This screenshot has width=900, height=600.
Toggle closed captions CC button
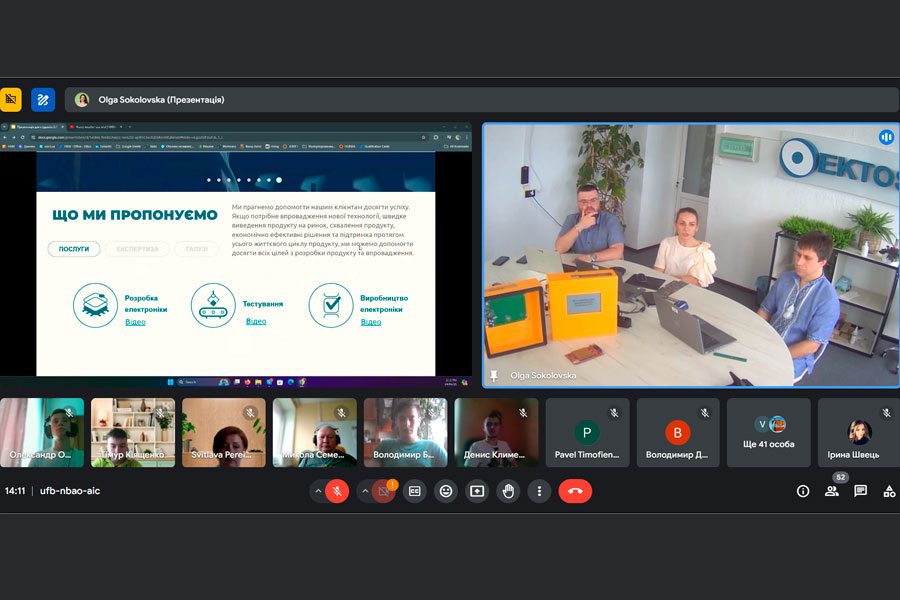414,491
